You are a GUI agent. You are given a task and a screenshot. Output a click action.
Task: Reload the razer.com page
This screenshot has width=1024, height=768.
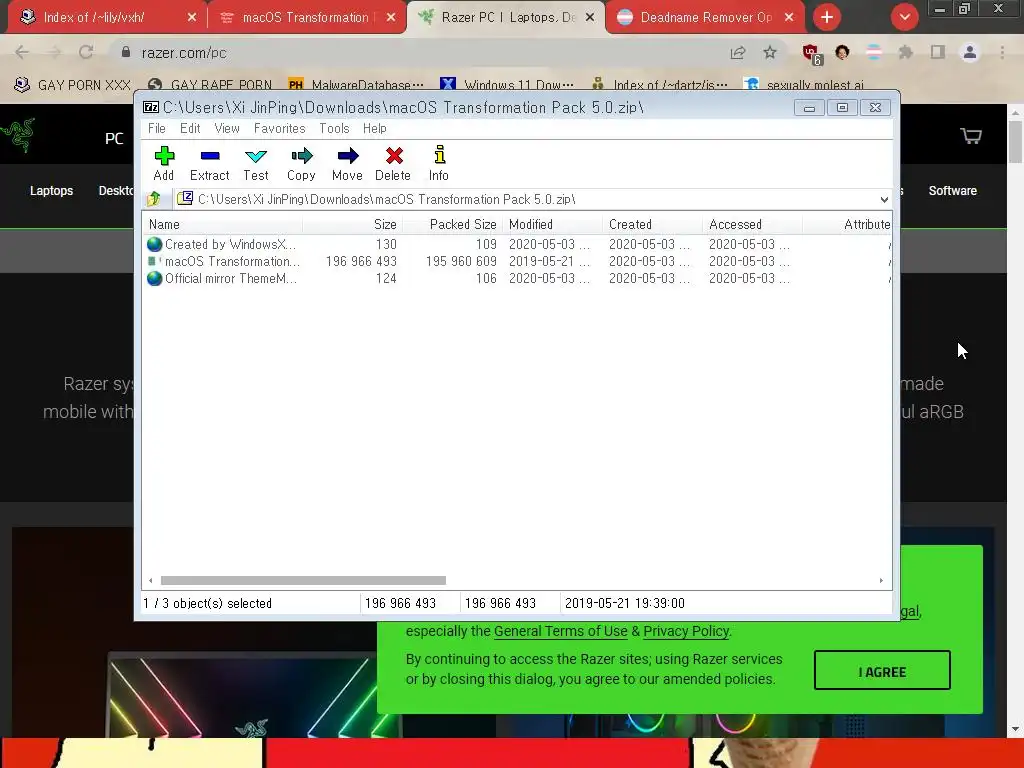[x=86, y=53]
